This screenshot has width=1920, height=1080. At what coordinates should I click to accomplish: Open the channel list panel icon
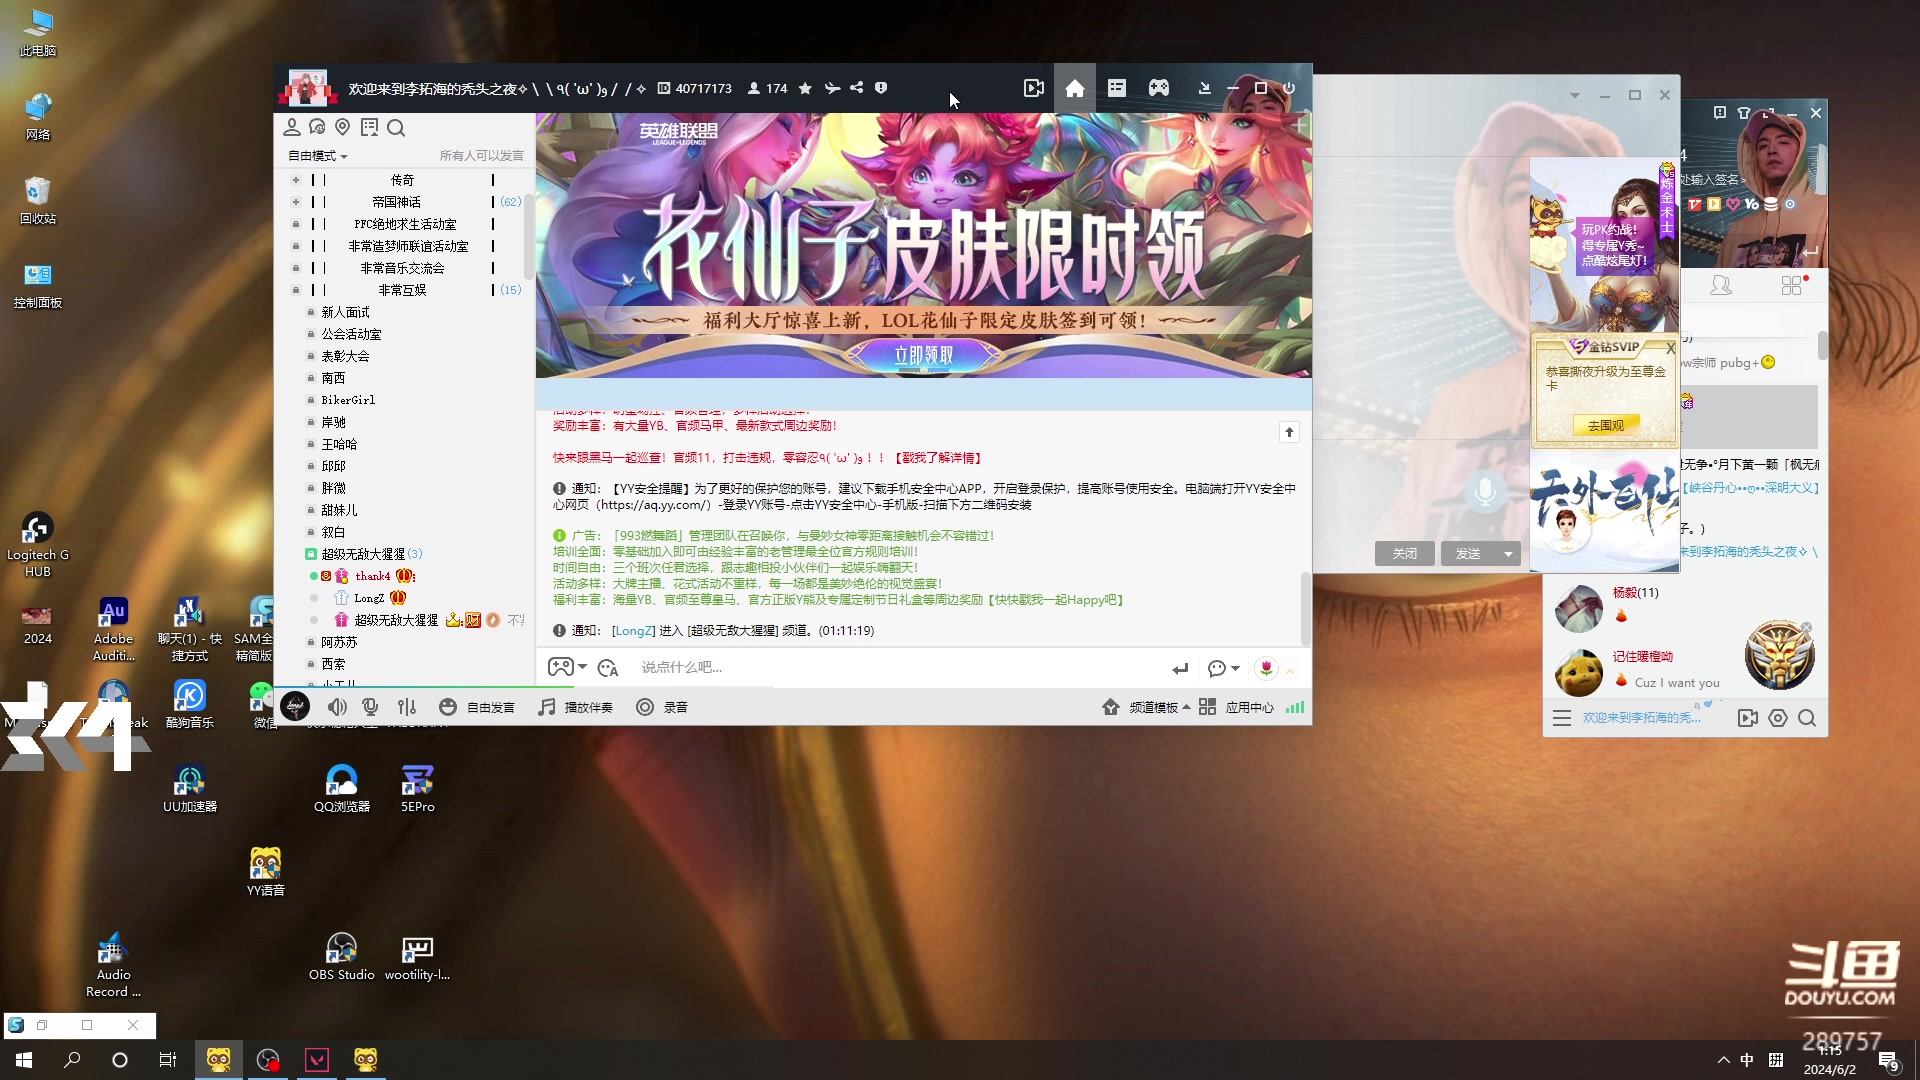[1117, 88]
